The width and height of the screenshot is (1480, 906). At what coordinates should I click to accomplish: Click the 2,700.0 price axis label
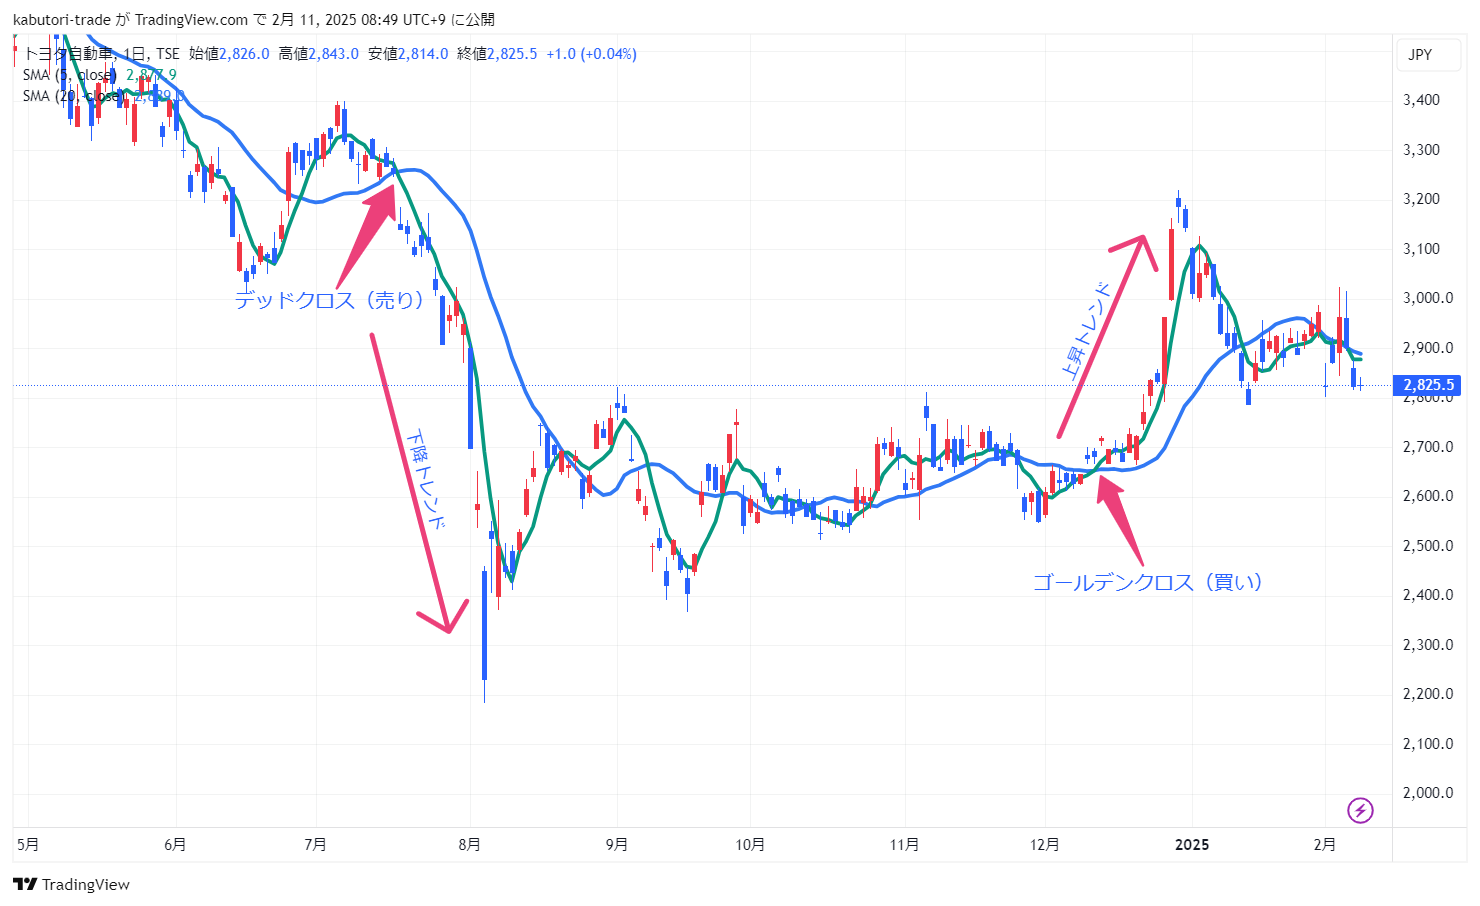1428,447
